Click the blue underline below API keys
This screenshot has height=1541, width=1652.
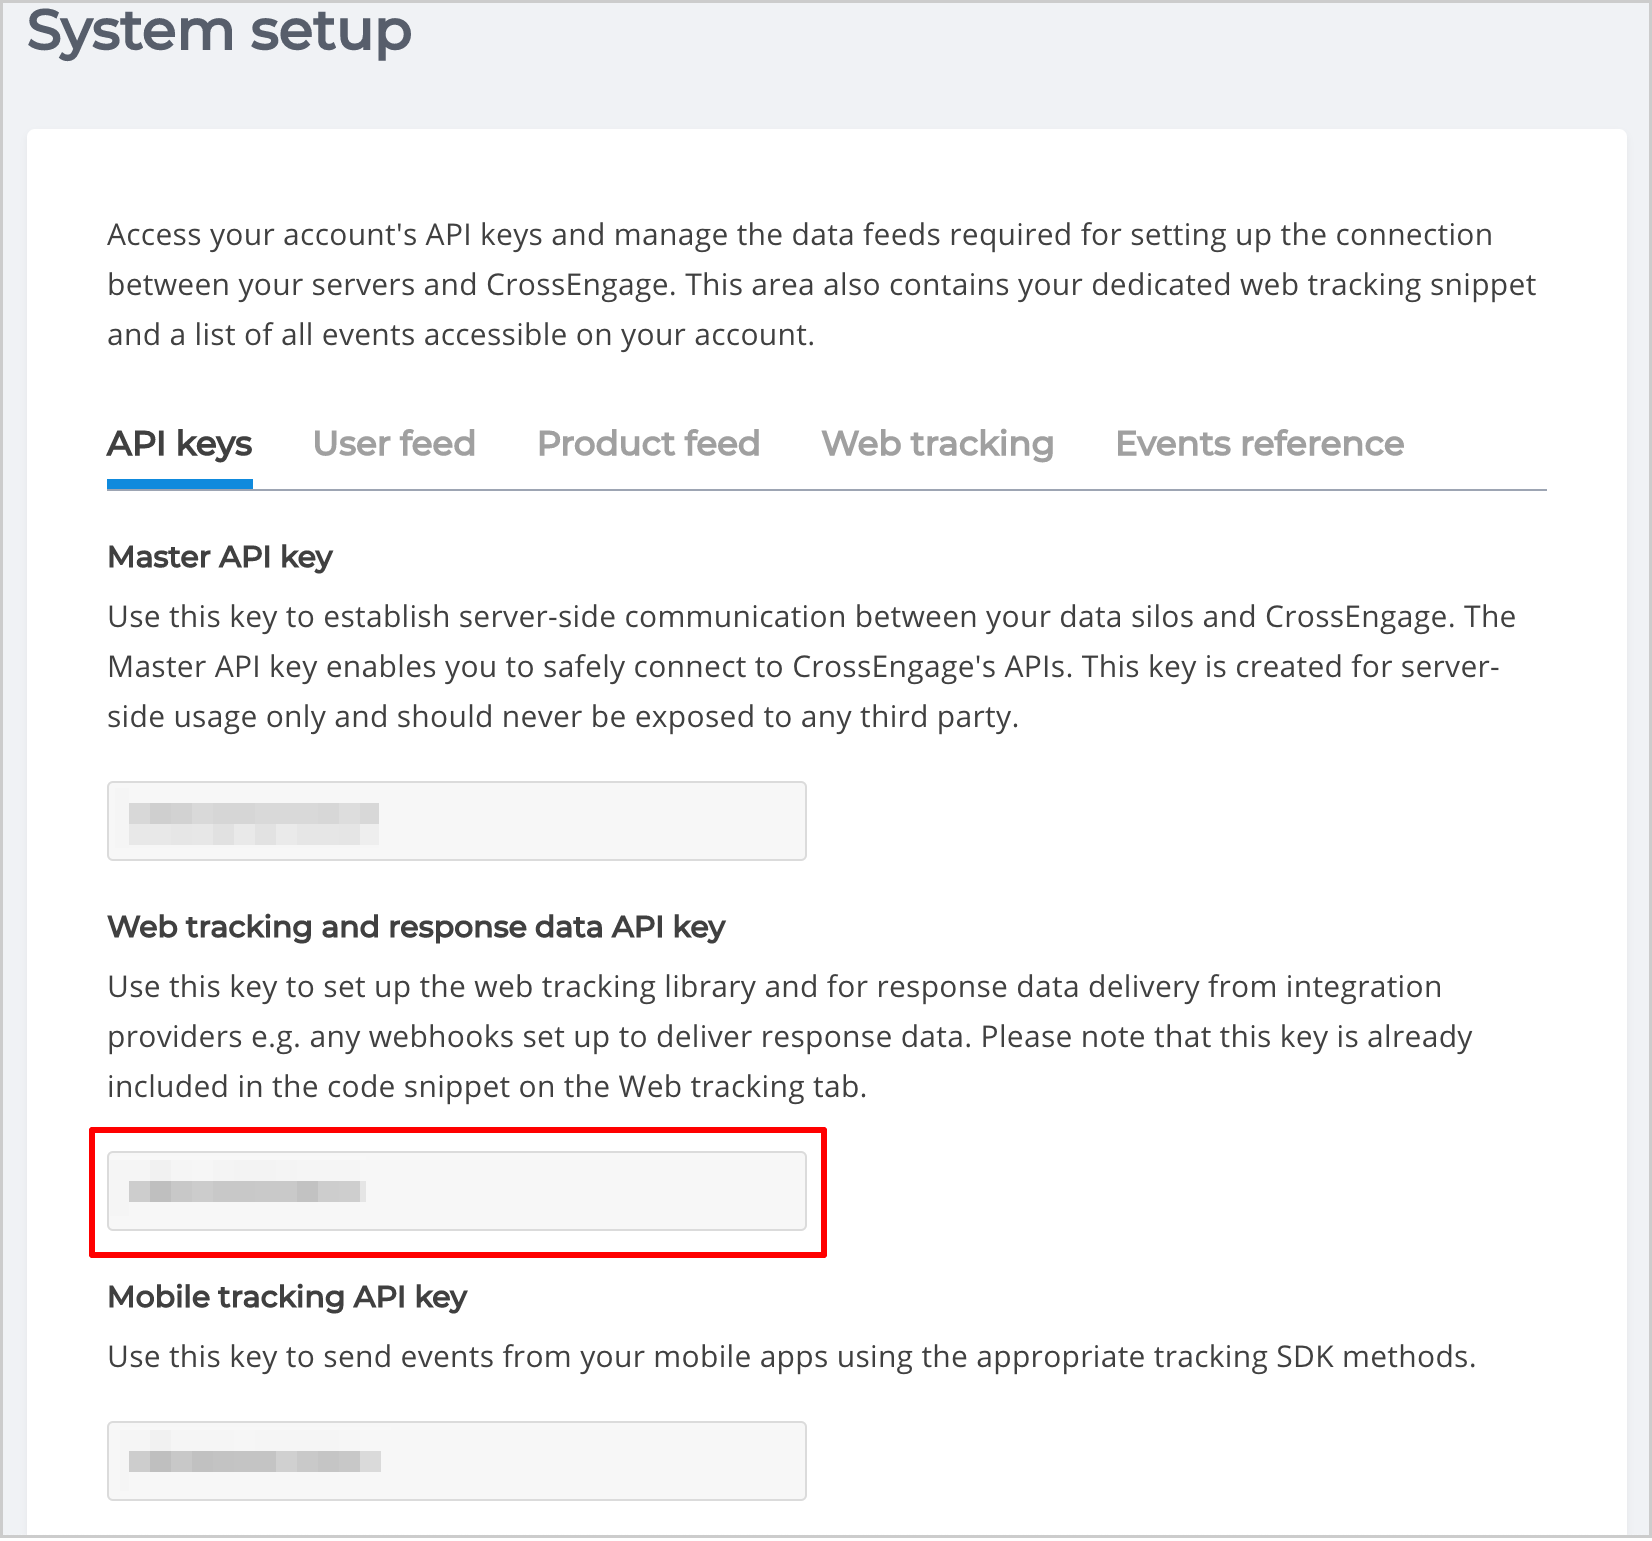[179, 485]
